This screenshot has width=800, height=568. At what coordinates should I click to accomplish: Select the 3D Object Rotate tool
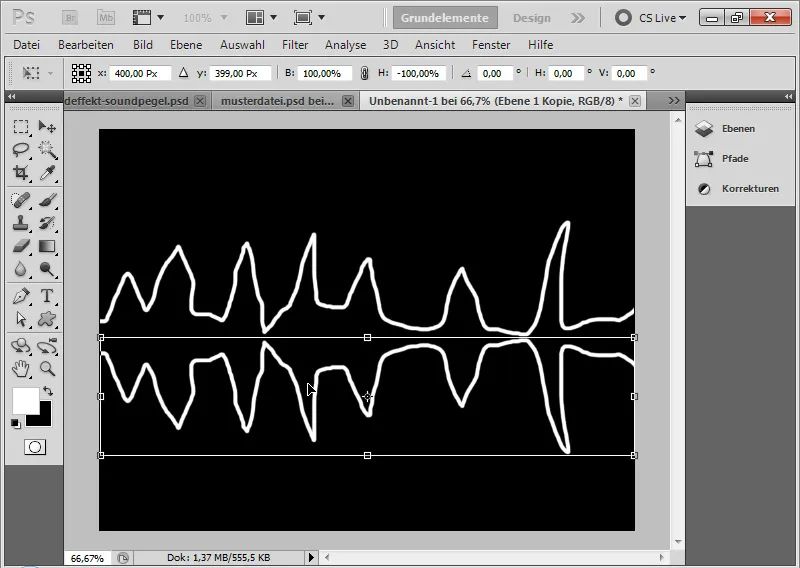tap(20, 346)
